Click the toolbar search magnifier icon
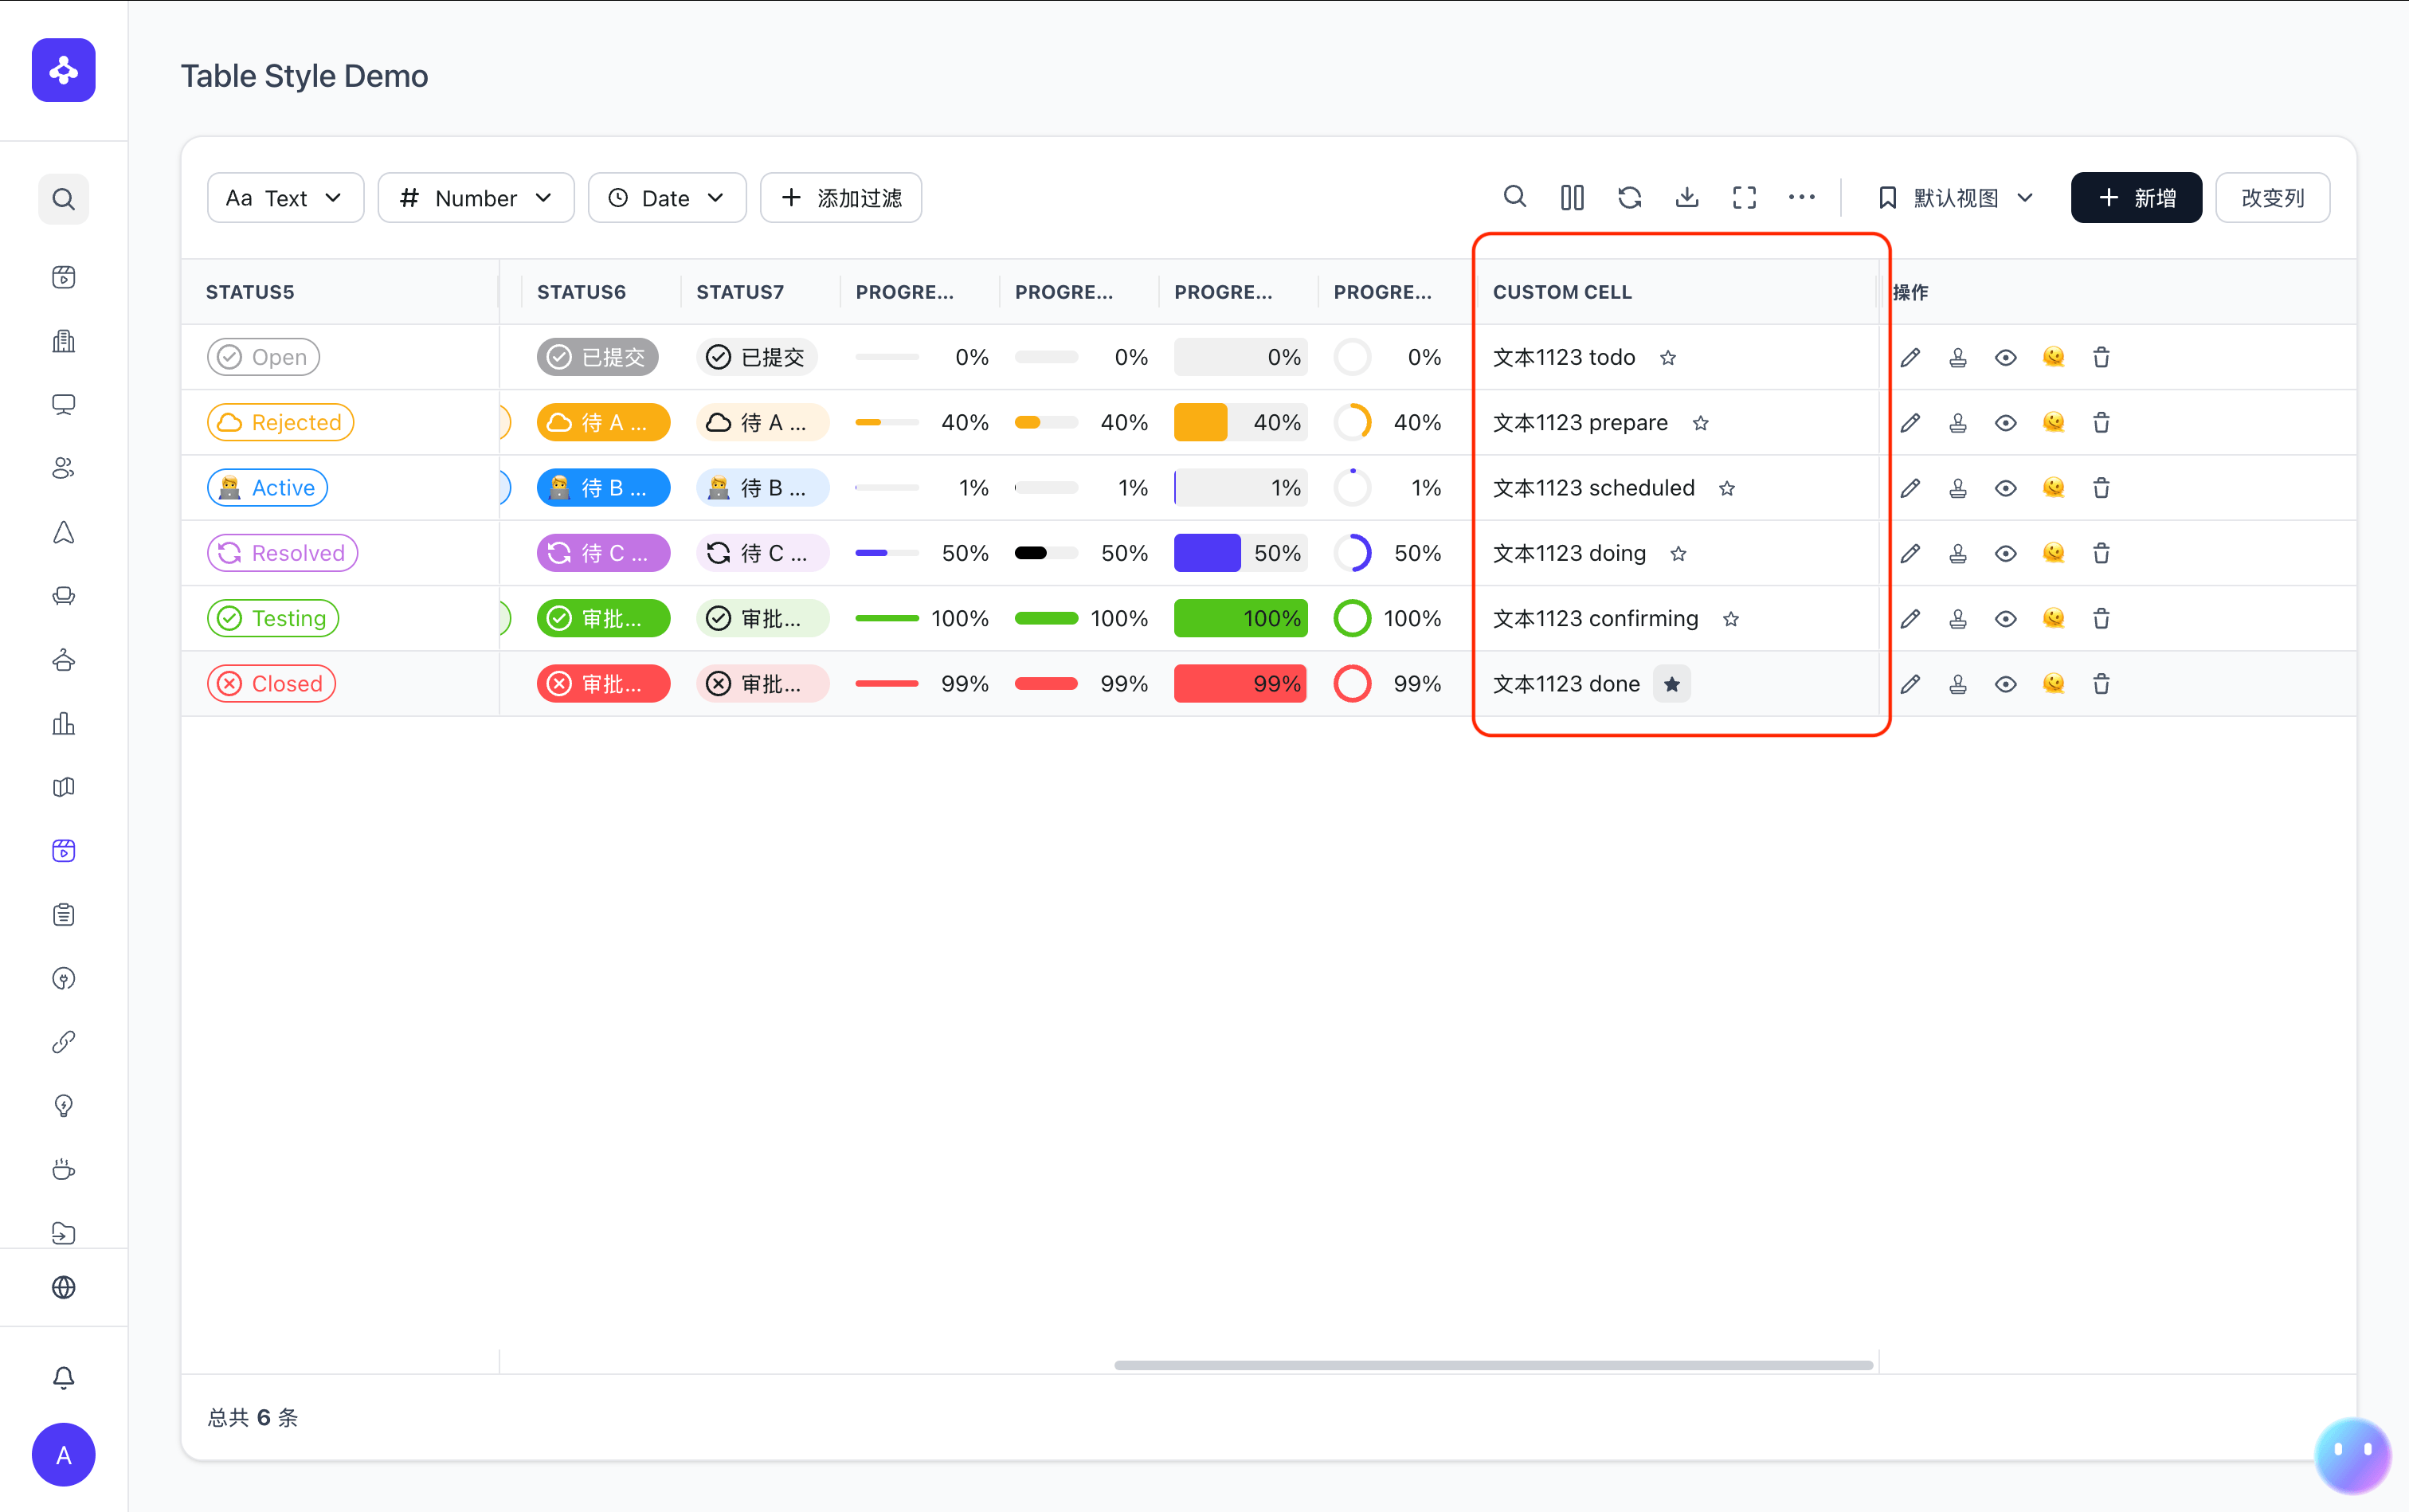This screenshot has height=1512, width=2409. tap(1514, 197)
